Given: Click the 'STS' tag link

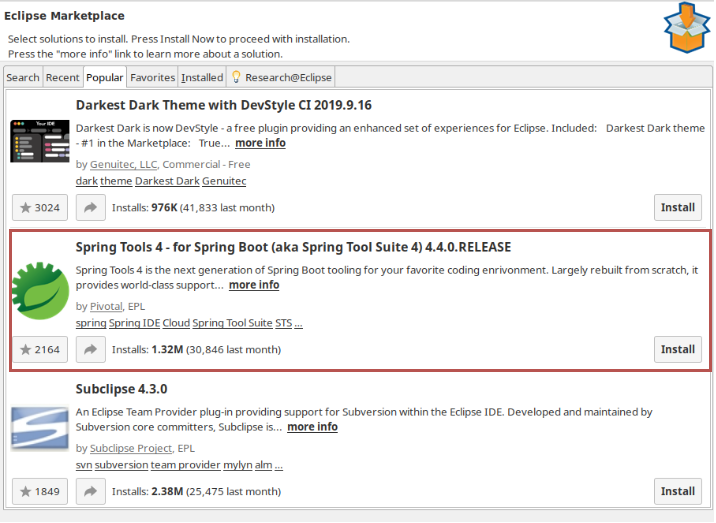Looking at the screenshot, I should pos(284,323).
